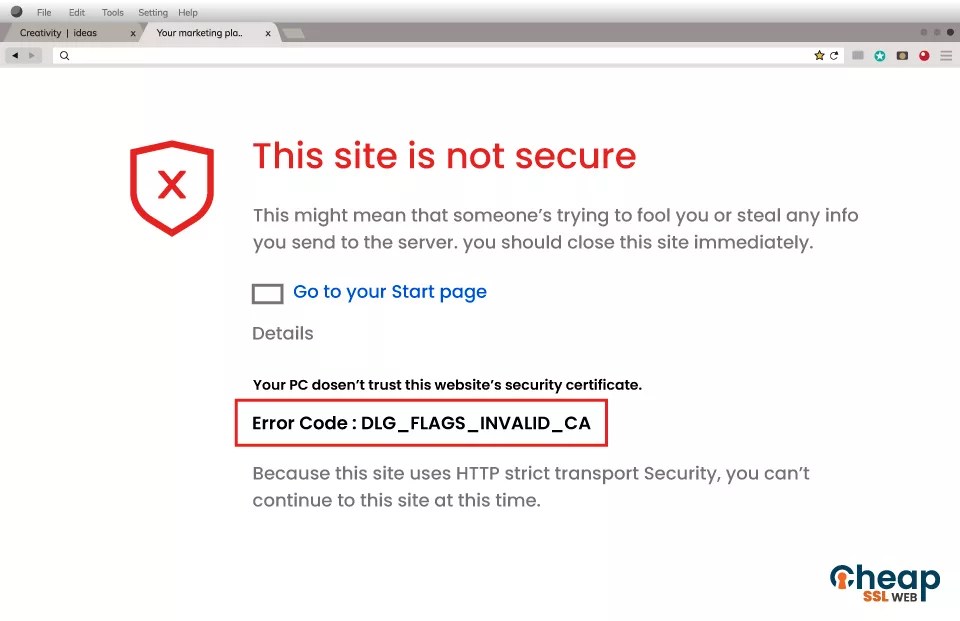This screenshot has height=621, width=960.
Task: Expand the Details section
Action: pyautogui.click(x=282, y=333)
